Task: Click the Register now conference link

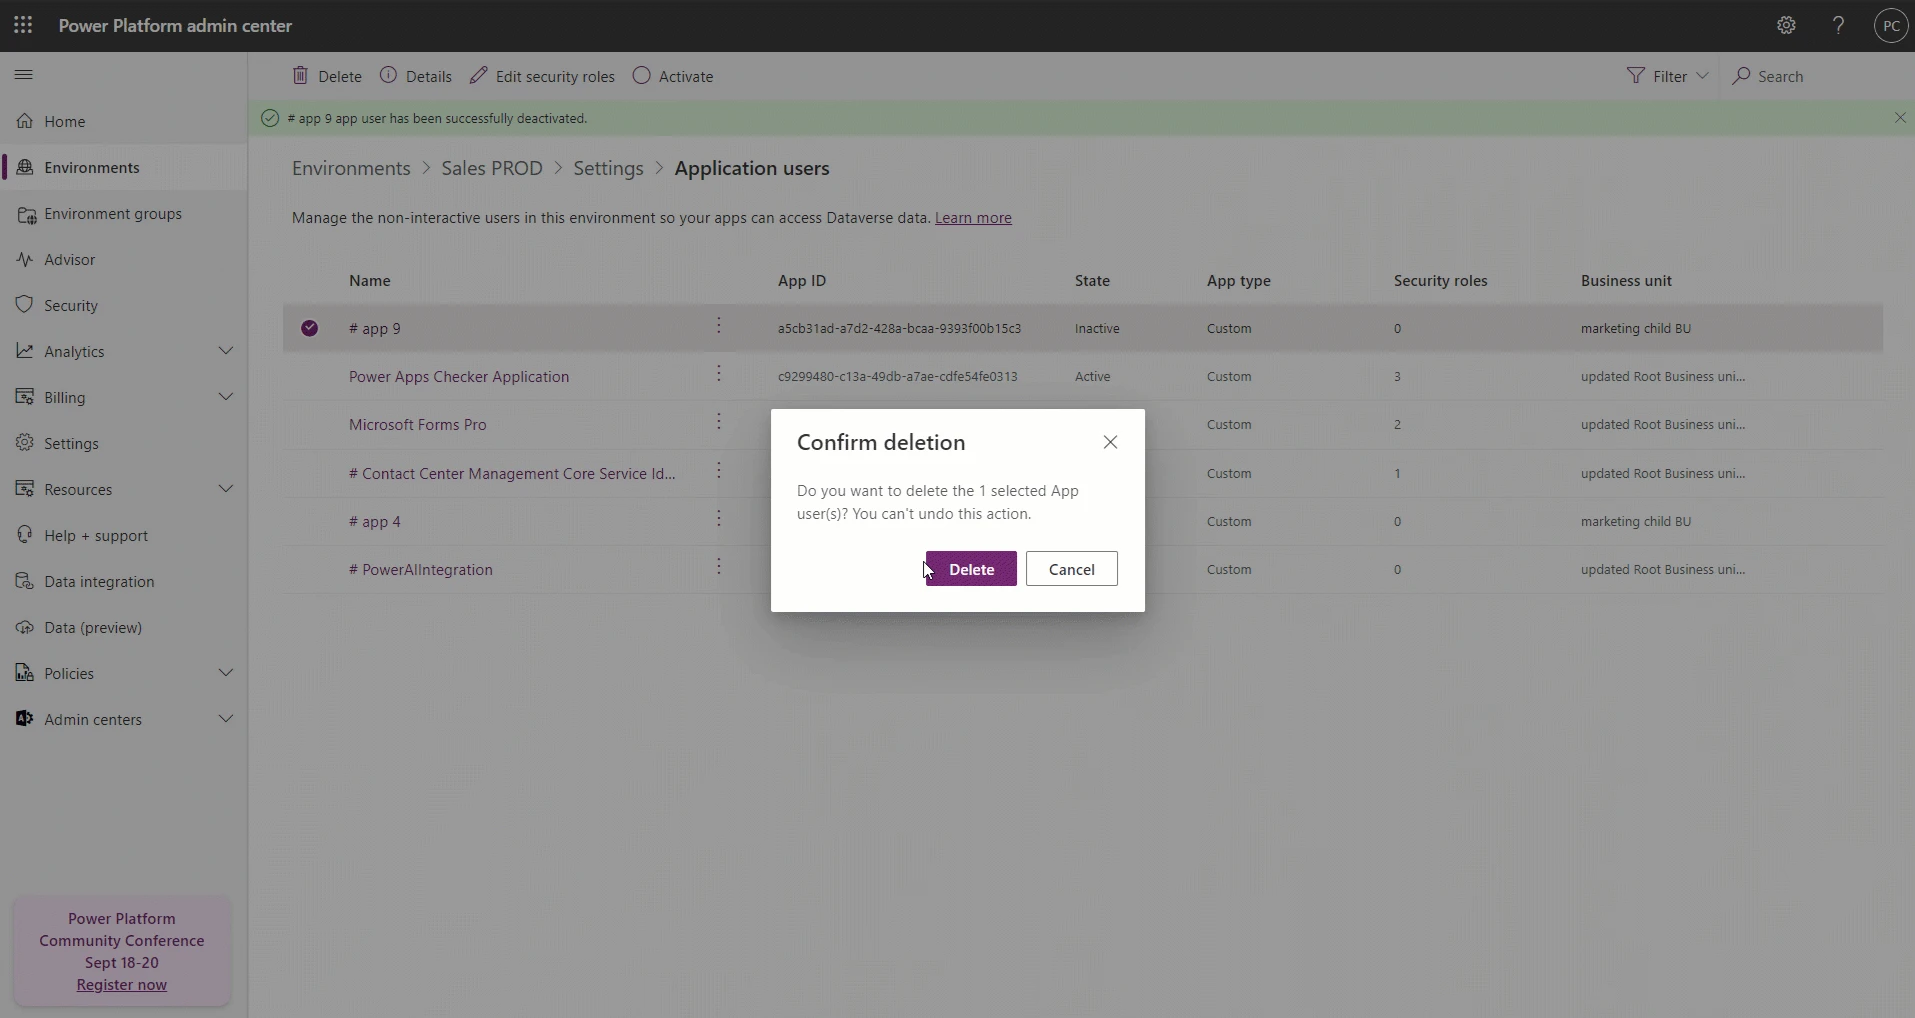Action: 122,985
